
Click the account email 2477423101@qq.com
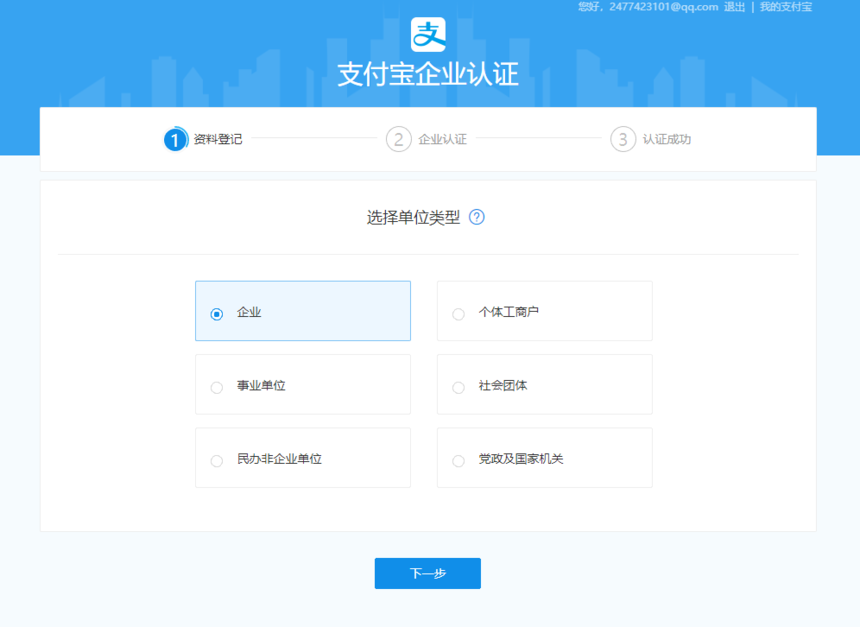coord(664,7)
